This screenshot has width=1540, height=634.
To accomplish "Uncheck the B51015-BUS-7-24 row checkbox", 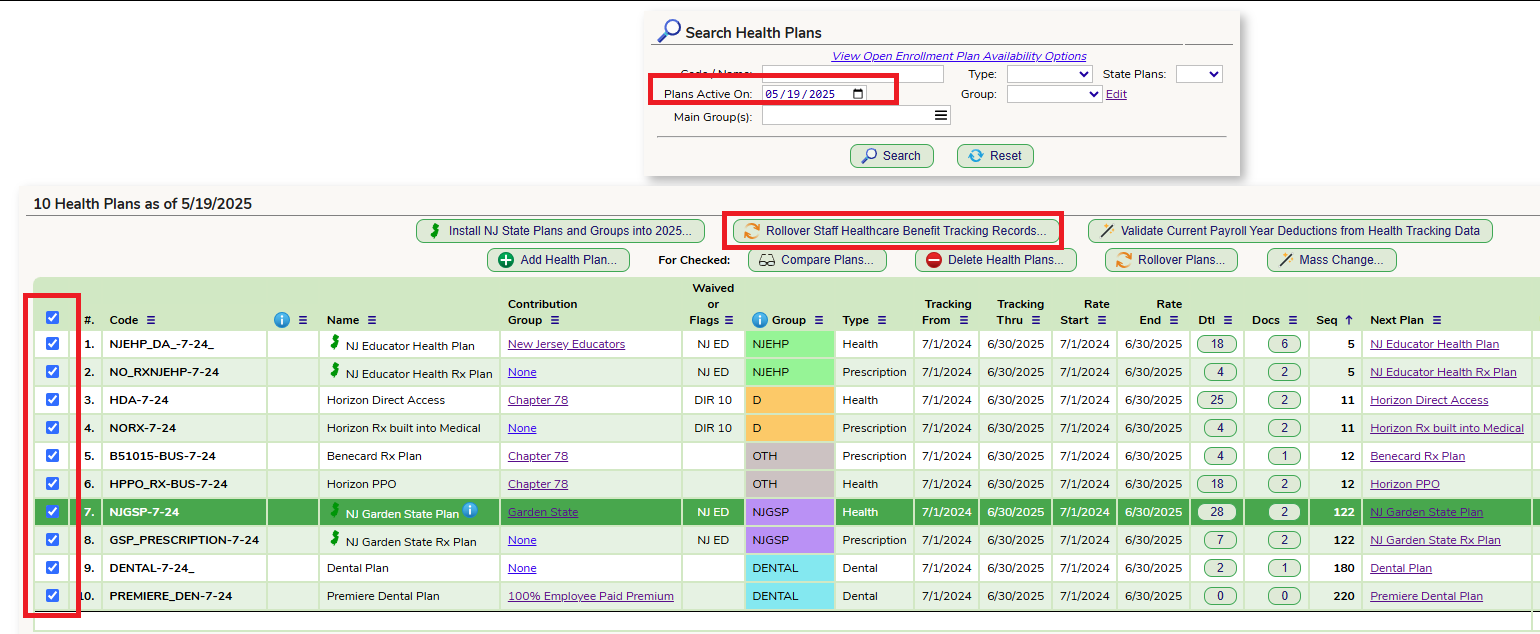I will coord(53,455).
